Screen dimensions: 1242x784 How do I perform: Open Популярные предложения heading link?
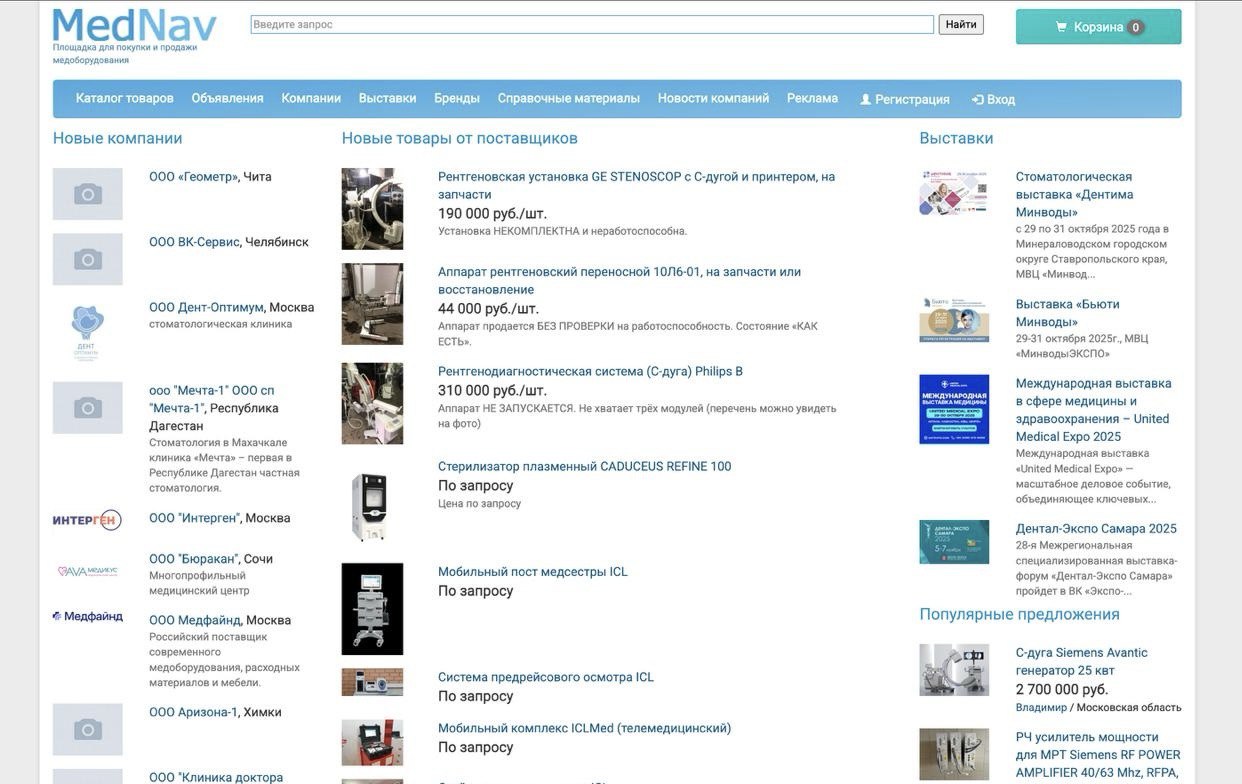(x=1020, y=614)
